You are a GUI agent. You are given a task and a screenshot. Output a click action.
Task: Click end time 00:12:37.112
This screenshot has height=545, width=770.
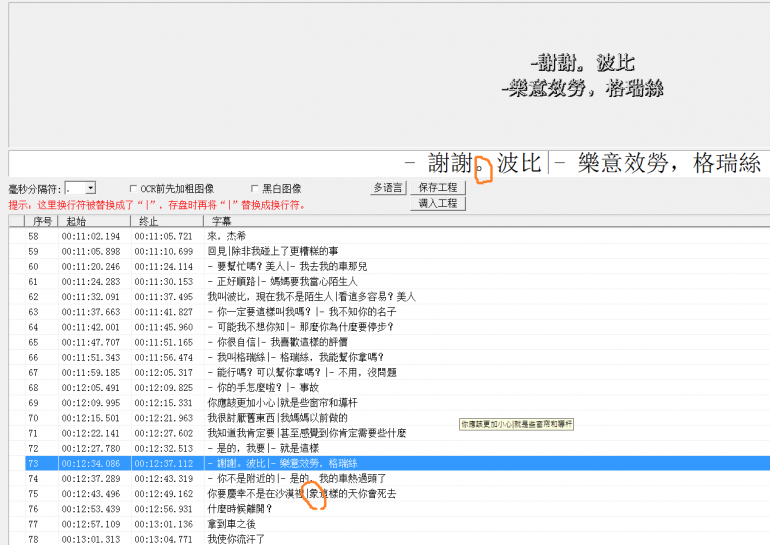[x=164, y=463]
